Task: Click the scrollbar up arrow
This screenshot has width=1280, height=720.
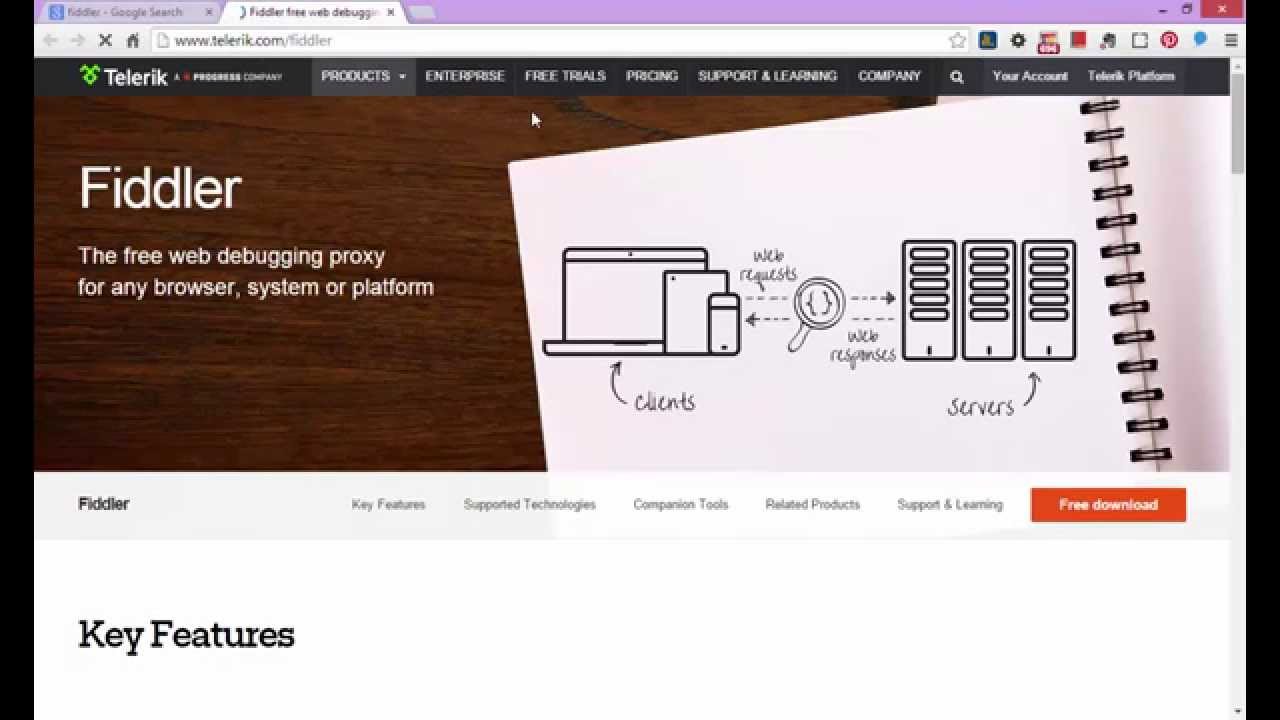Action: pyautogui.click(x=1238, y=65)
